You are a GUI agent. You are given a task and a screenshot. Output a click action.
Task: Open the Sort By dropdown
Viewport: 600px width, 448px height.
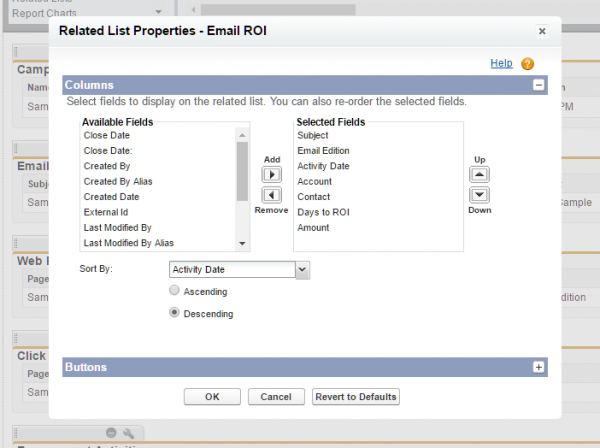[303, 269]
